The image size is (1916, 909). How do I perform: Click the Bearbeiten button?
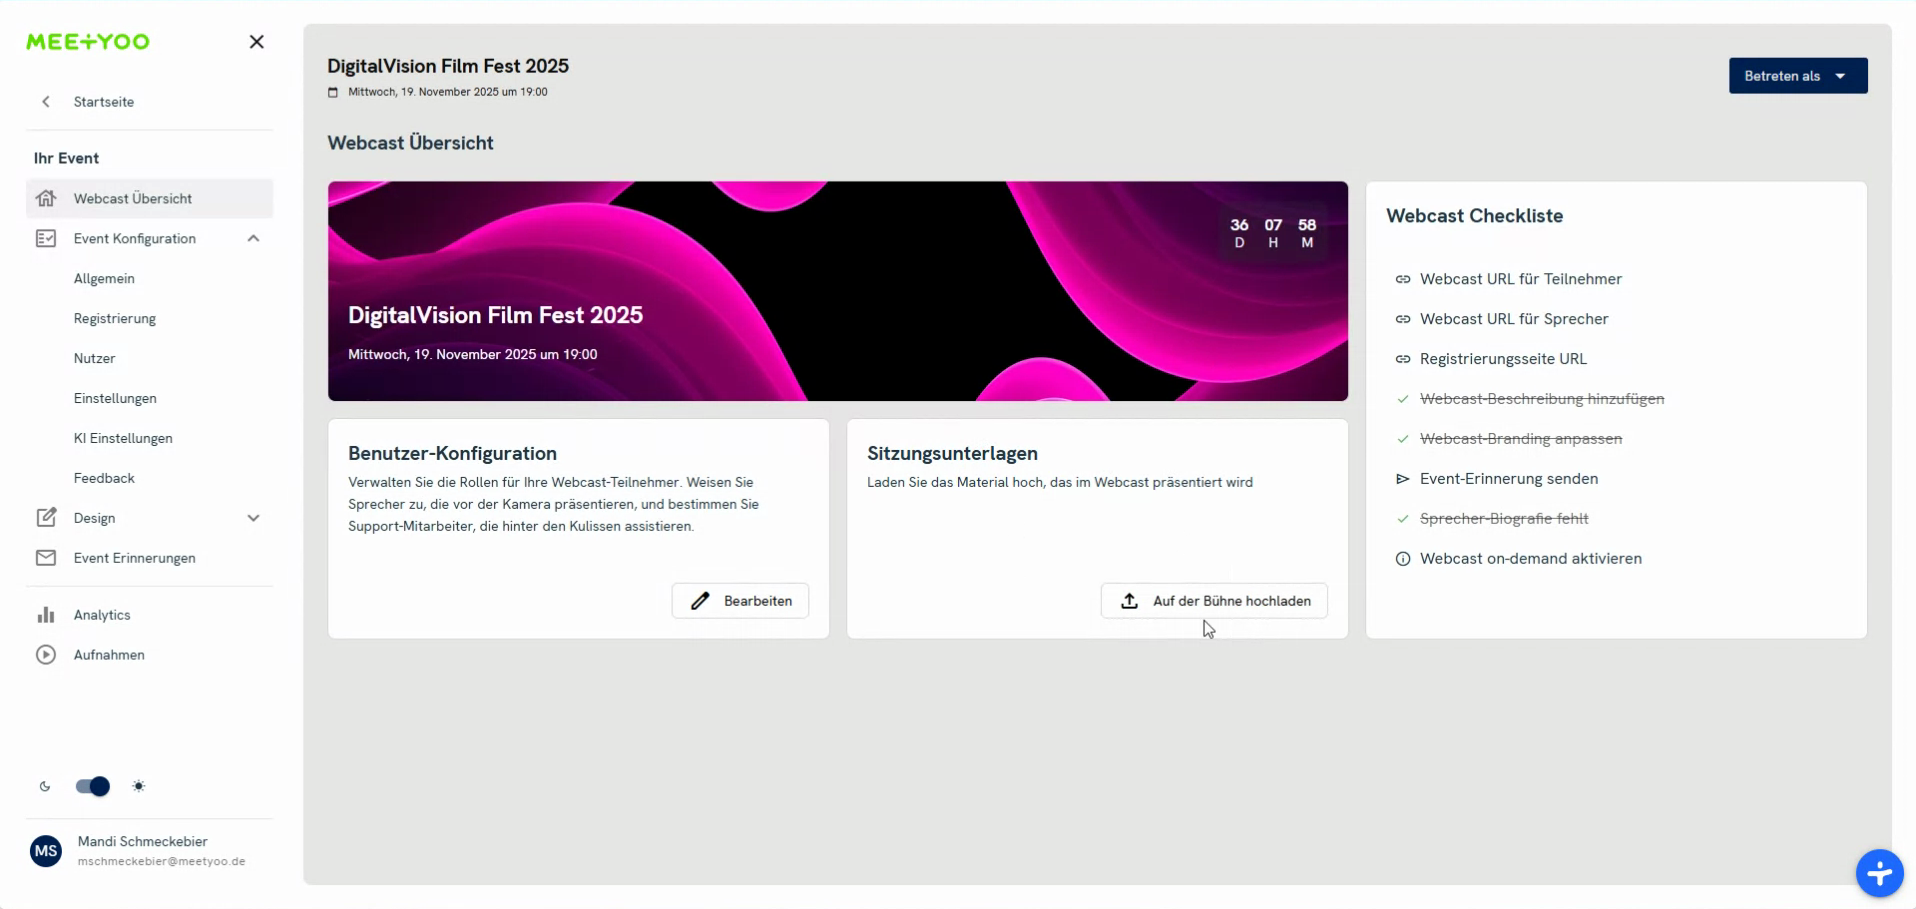(739, 600)
